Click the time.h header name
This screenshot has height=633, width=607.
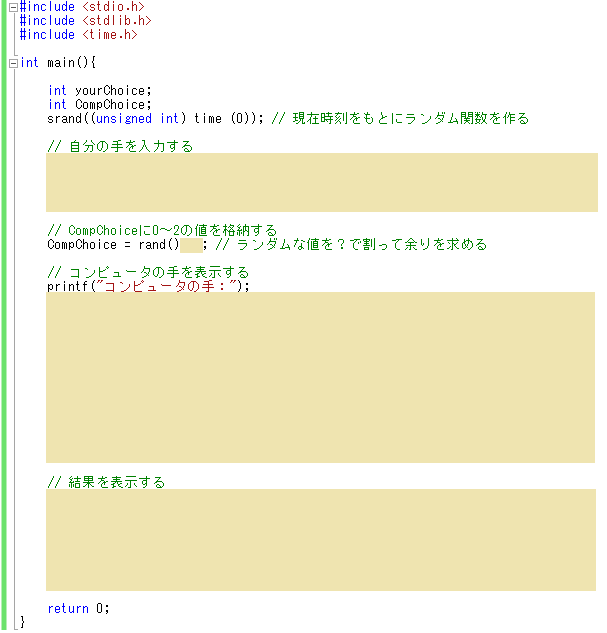109,34
